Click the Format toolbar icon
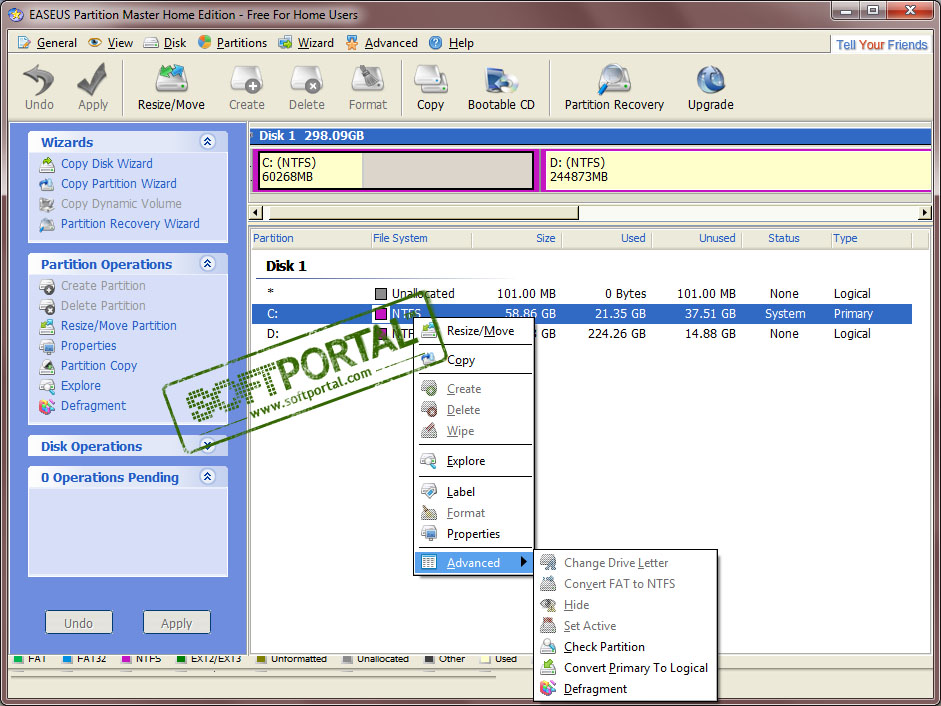941x706 pixels. coord(368,87)
